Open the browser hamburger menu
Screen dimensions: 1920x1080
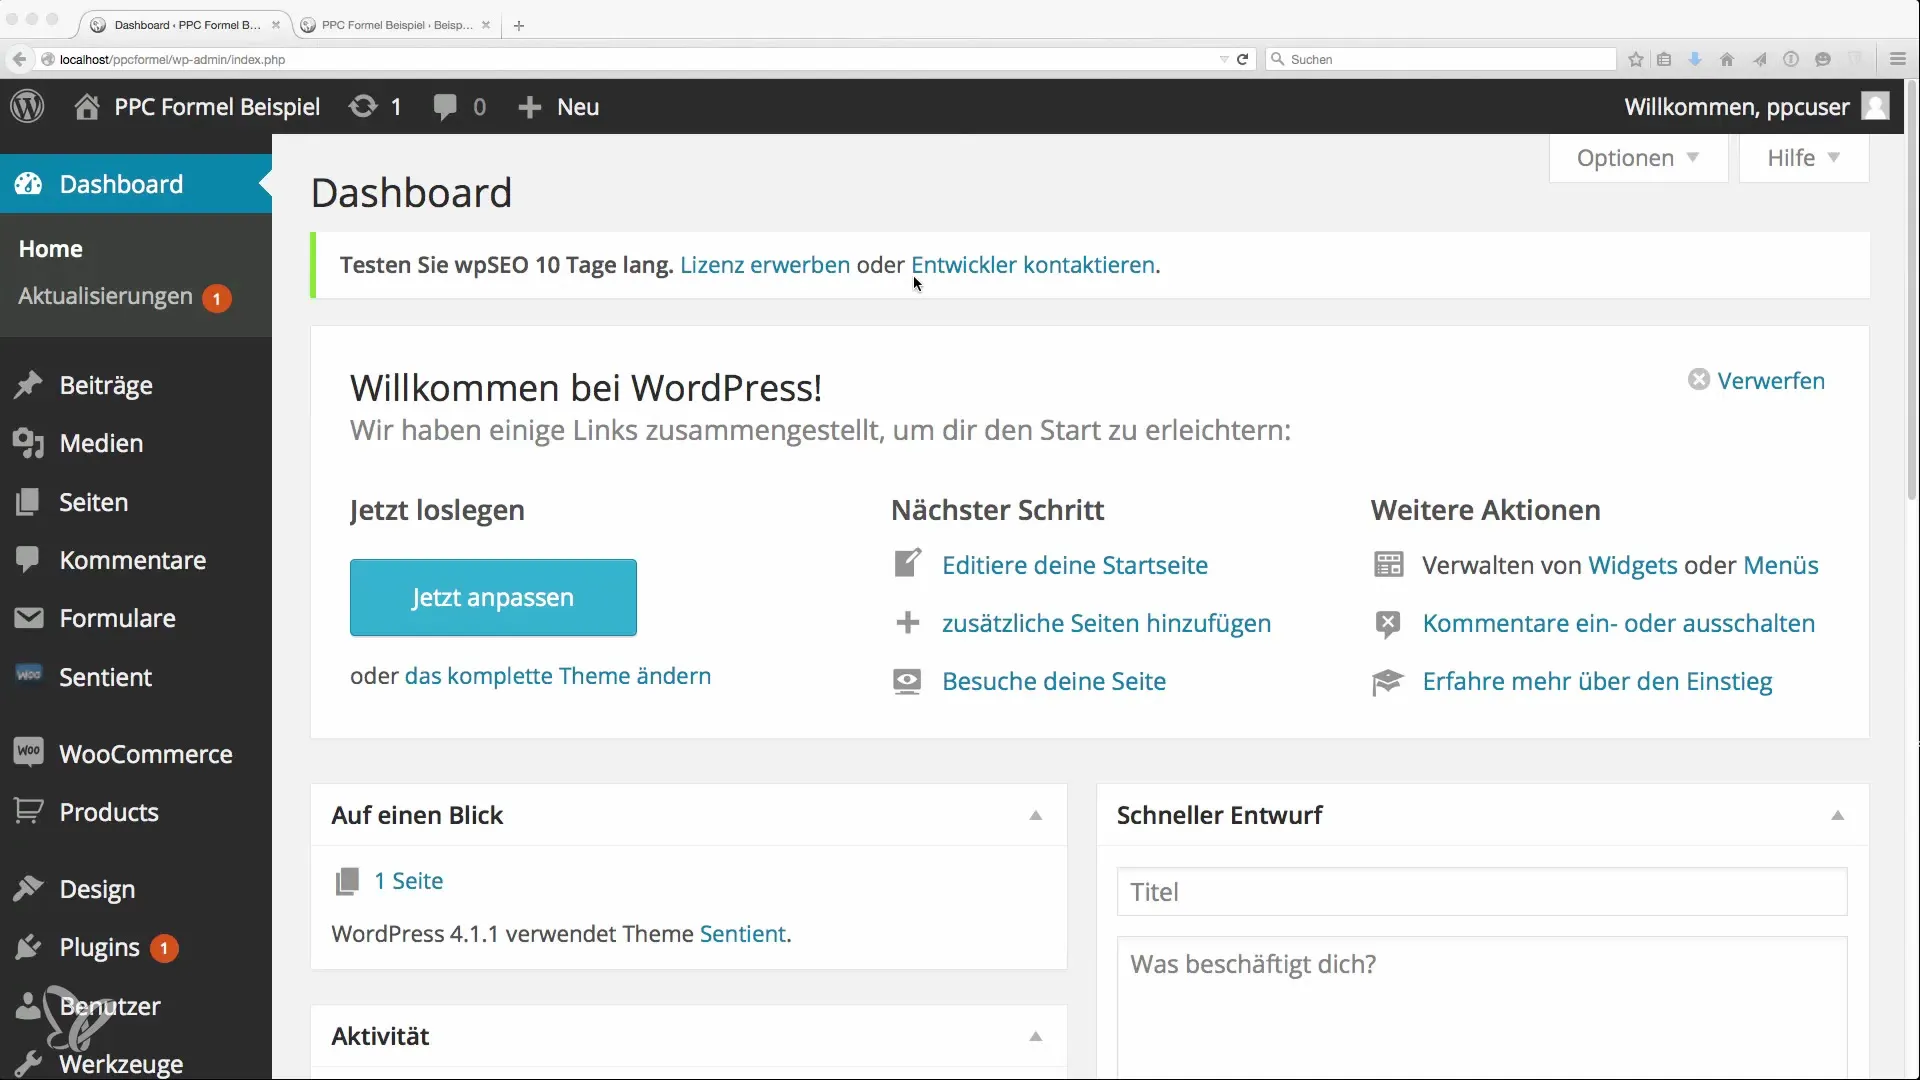click(x=1898, y=59)
